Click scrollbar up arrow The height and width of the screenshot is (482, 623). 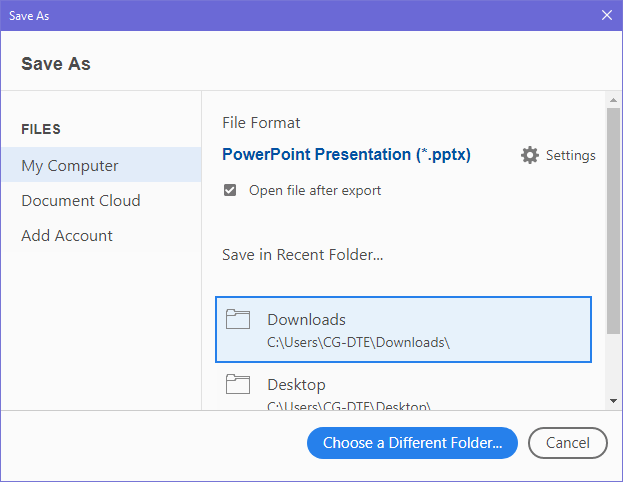click(x=613, y=100)
